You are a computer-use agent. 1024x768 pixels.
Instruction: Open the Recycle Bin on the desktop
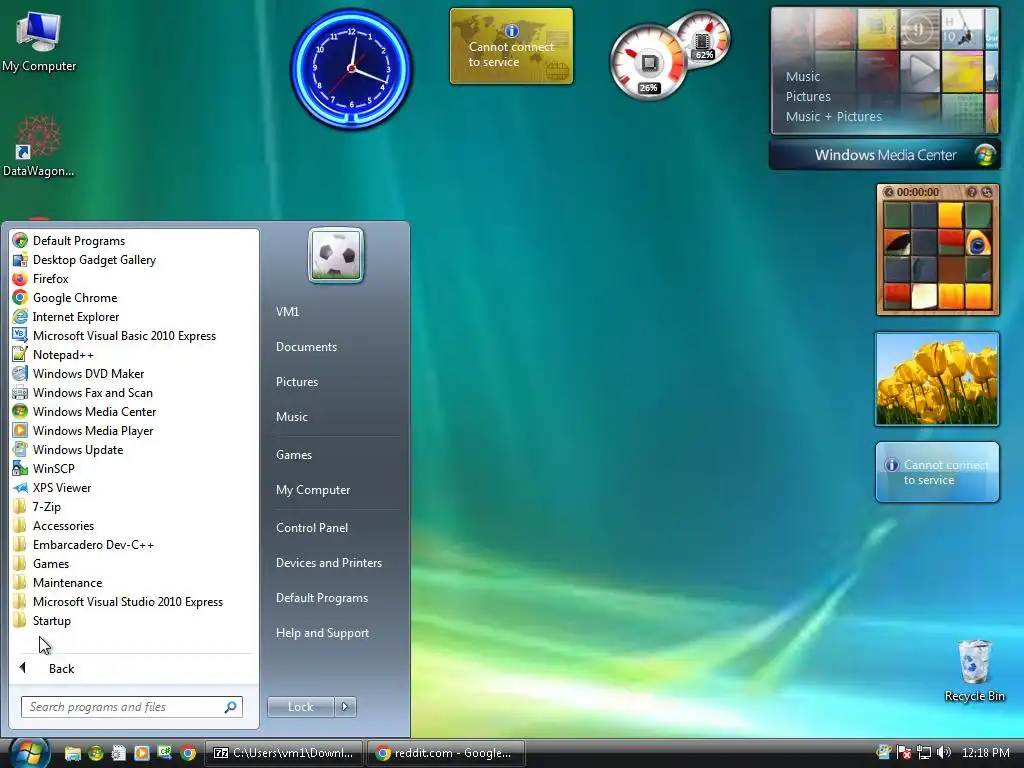[974, 670]
